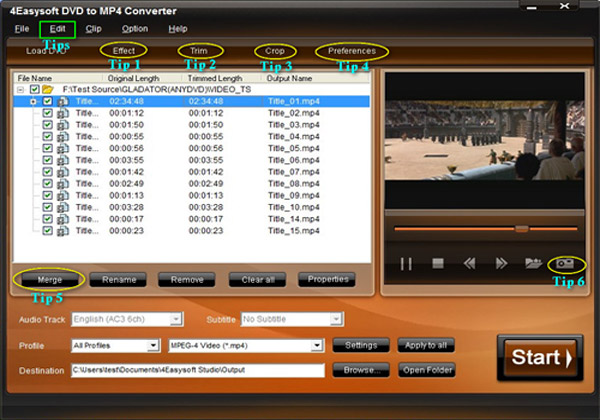
Task: Click the film icon of Title_09.mp4 row
Action: pyautogui.click(x=63, y=195)
